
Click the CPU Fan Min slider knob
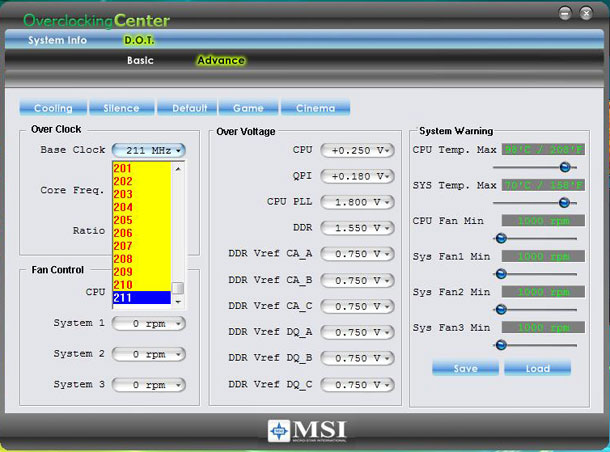pyautogui.click(x=501, y=238)
